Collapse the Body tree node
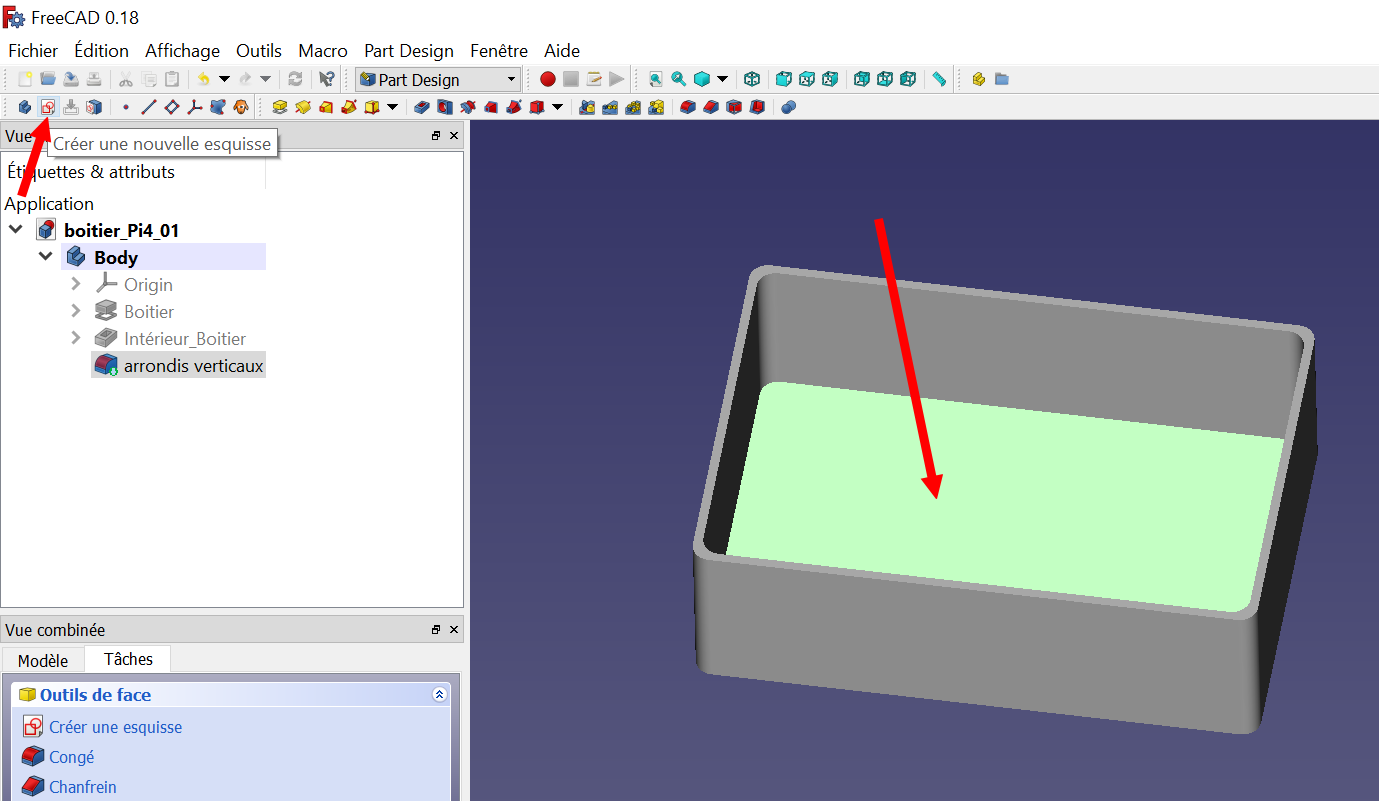Screen dimensions: 1379x801 pyautogui.click(x=46, y=257)
